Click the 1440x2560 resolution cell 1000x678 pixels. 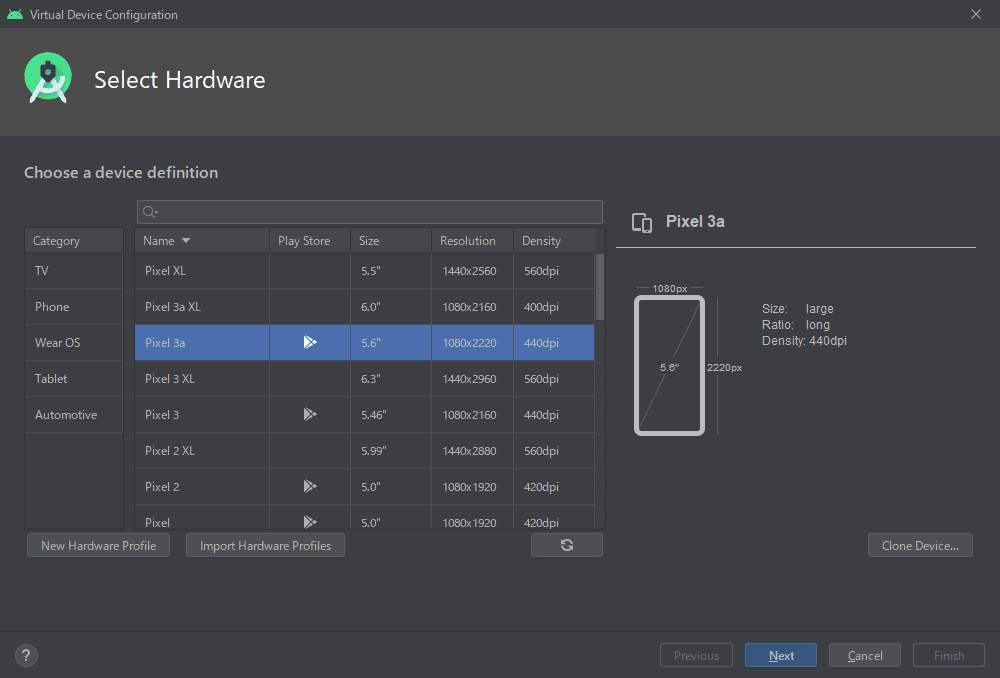[x=473, y=270]
